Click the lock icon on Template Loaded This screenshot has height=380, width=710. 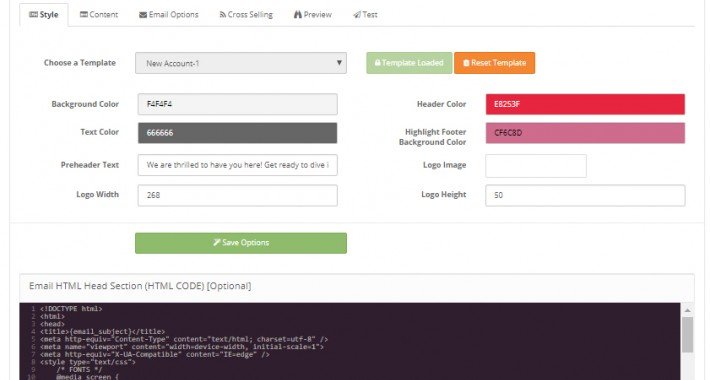click(377, 63)
